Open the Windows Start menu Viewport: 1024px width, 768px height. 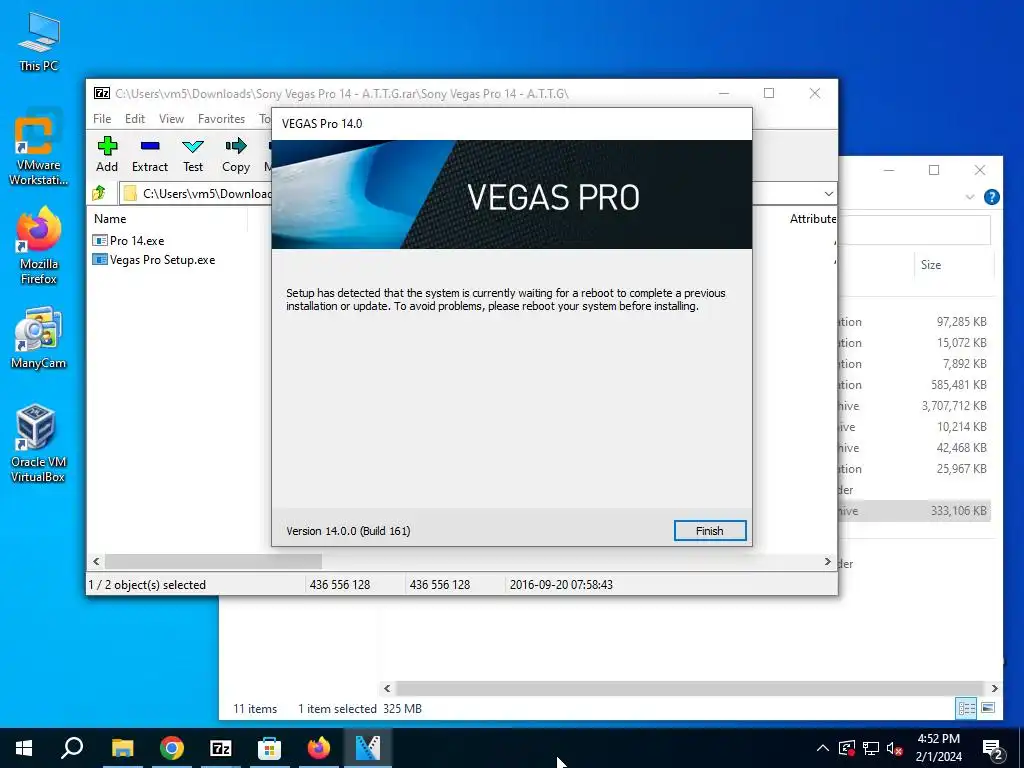click(24, 748)
